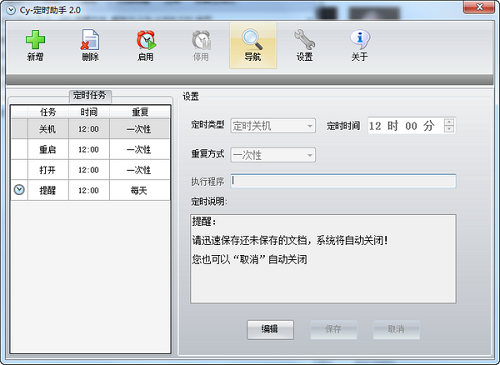
Task: Click the 取消 button
Action: 396,330
